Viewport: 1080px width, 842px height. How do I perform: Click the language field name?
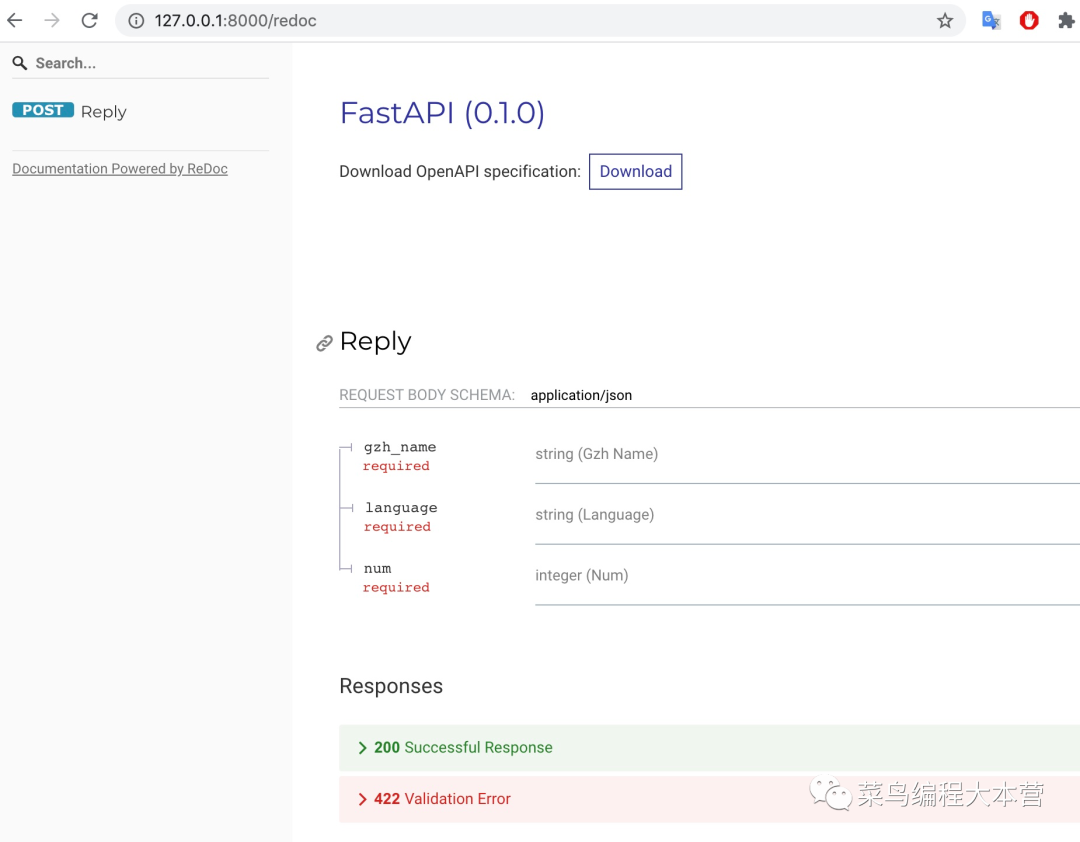pos(401,508)
